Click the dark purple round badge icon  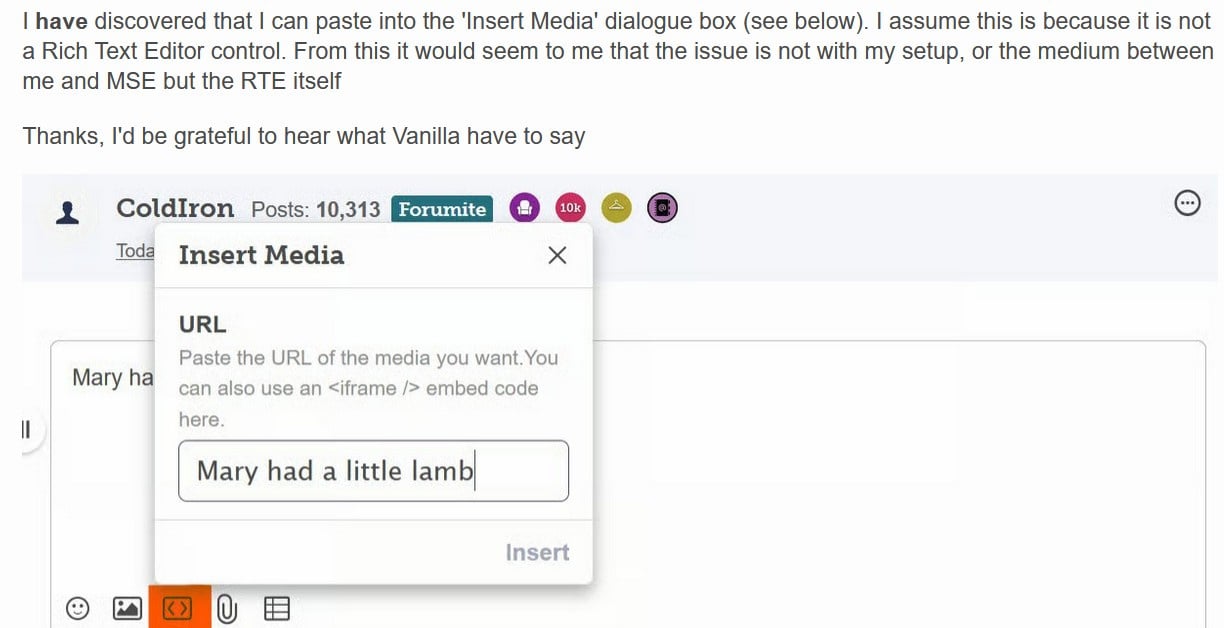click(x=662, y=208)
